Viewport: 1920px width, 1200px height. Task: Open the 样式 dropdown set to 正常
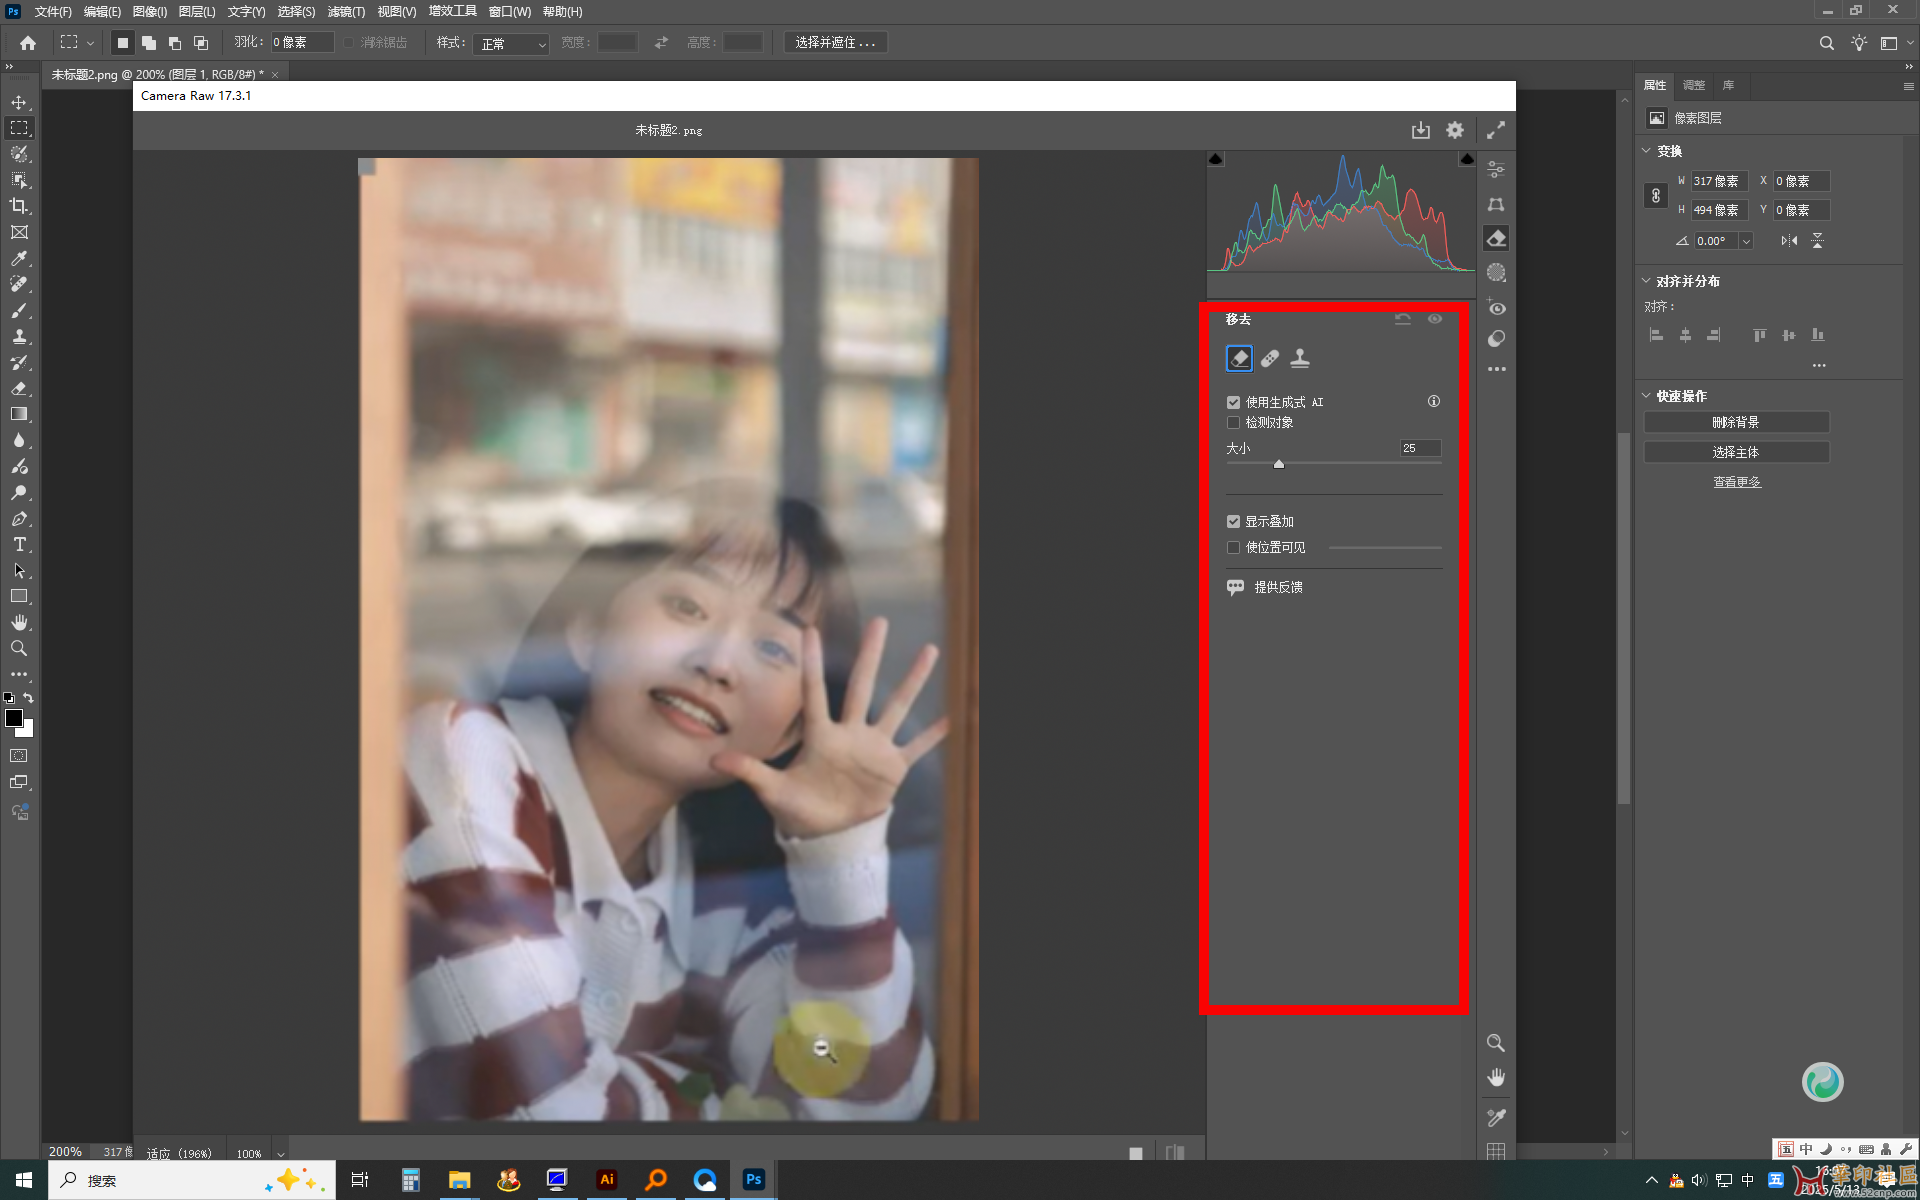[x=512, y=43]
